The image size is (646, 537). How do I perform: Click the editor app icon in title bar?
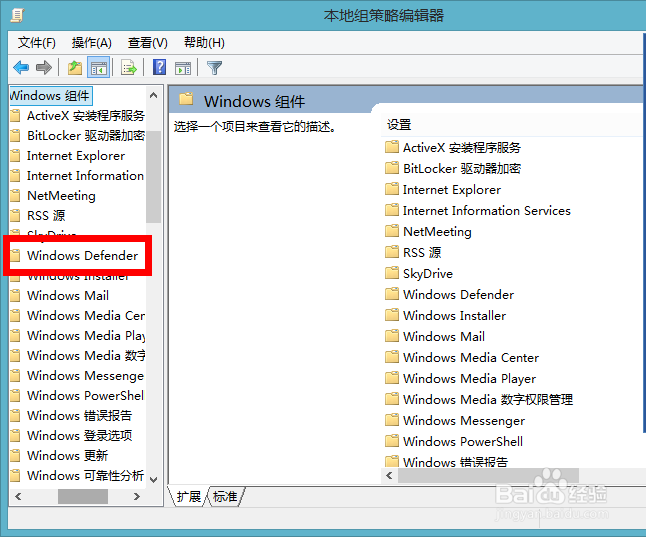(x=17, y=16)
